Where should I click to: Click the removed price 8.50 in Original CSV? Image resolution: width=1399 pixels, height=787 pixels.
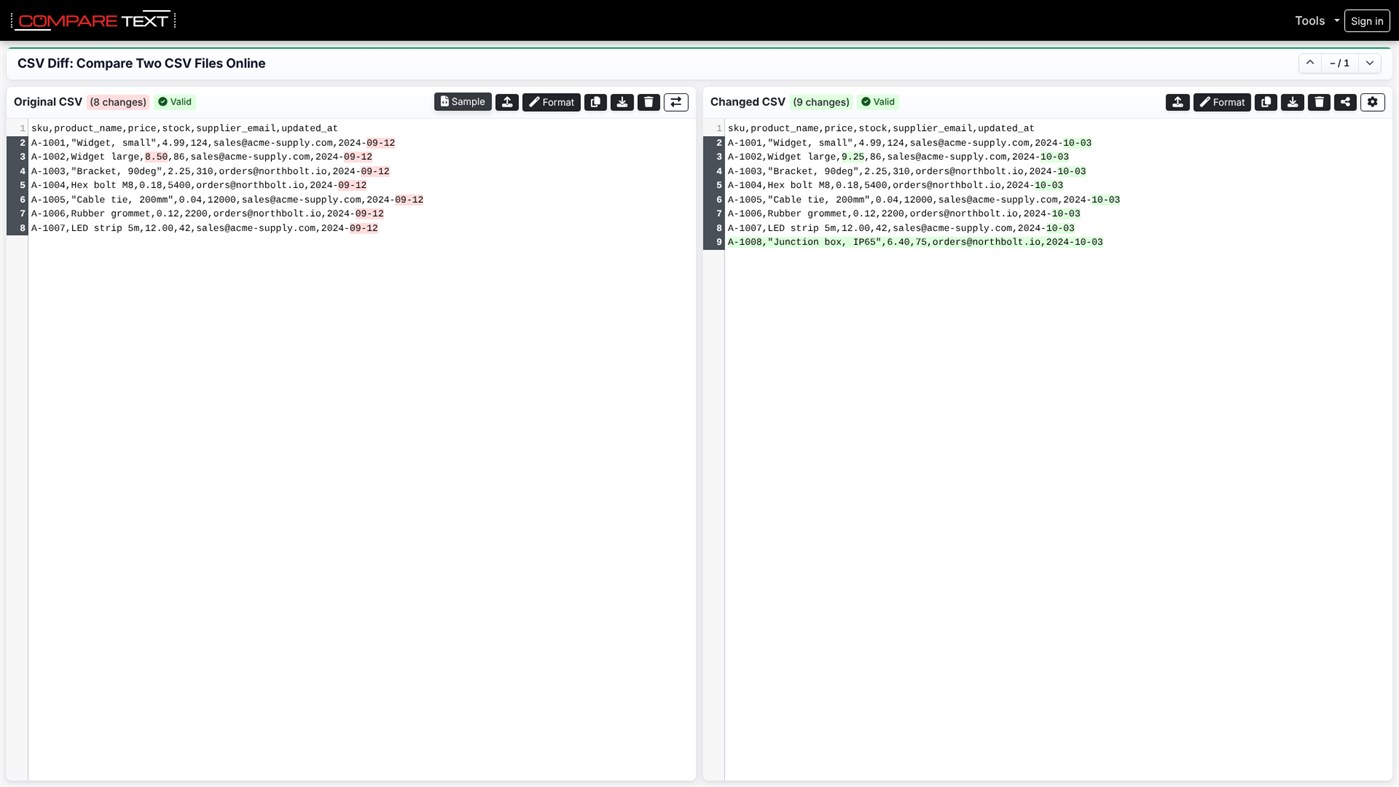tap(156, 157)
